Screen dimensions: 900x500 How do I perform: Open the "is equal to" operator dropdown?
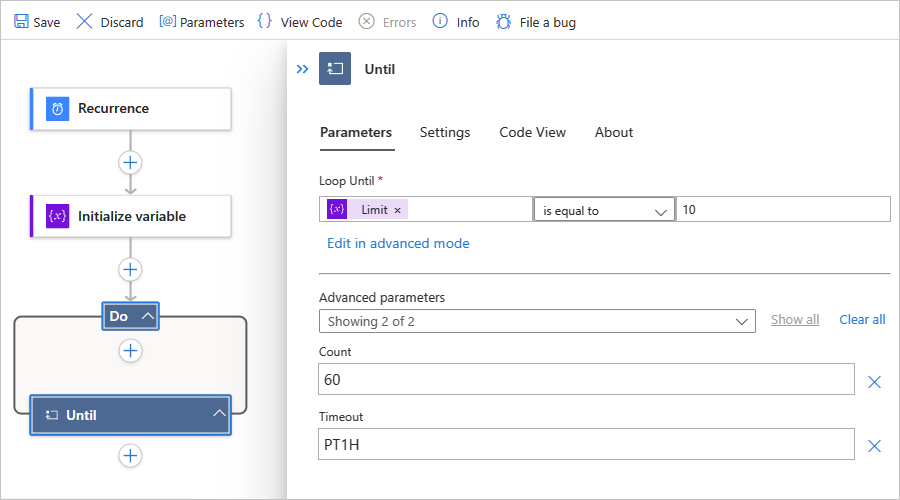604,210
